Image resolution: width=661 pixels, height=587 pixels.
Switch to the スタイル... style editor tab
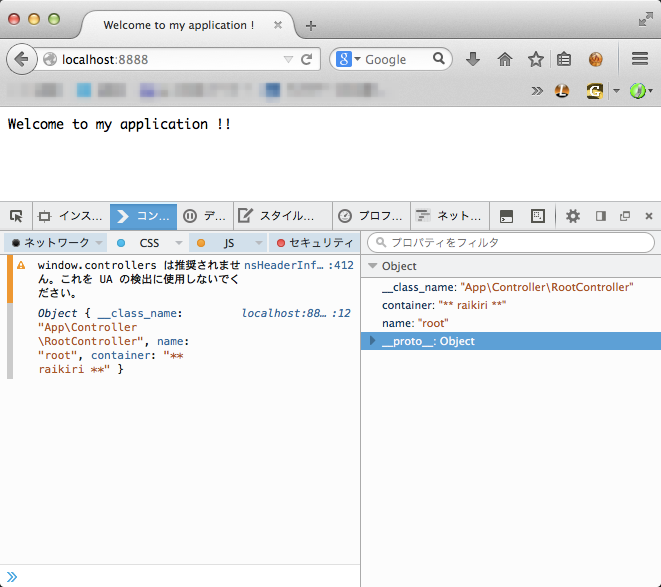[282, 216]
